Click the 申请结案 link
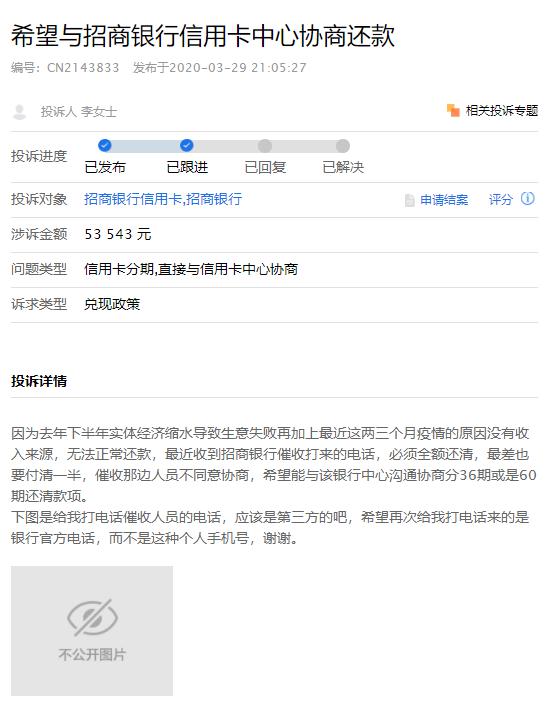Screen dimensions: 553x721 point(444,200)
